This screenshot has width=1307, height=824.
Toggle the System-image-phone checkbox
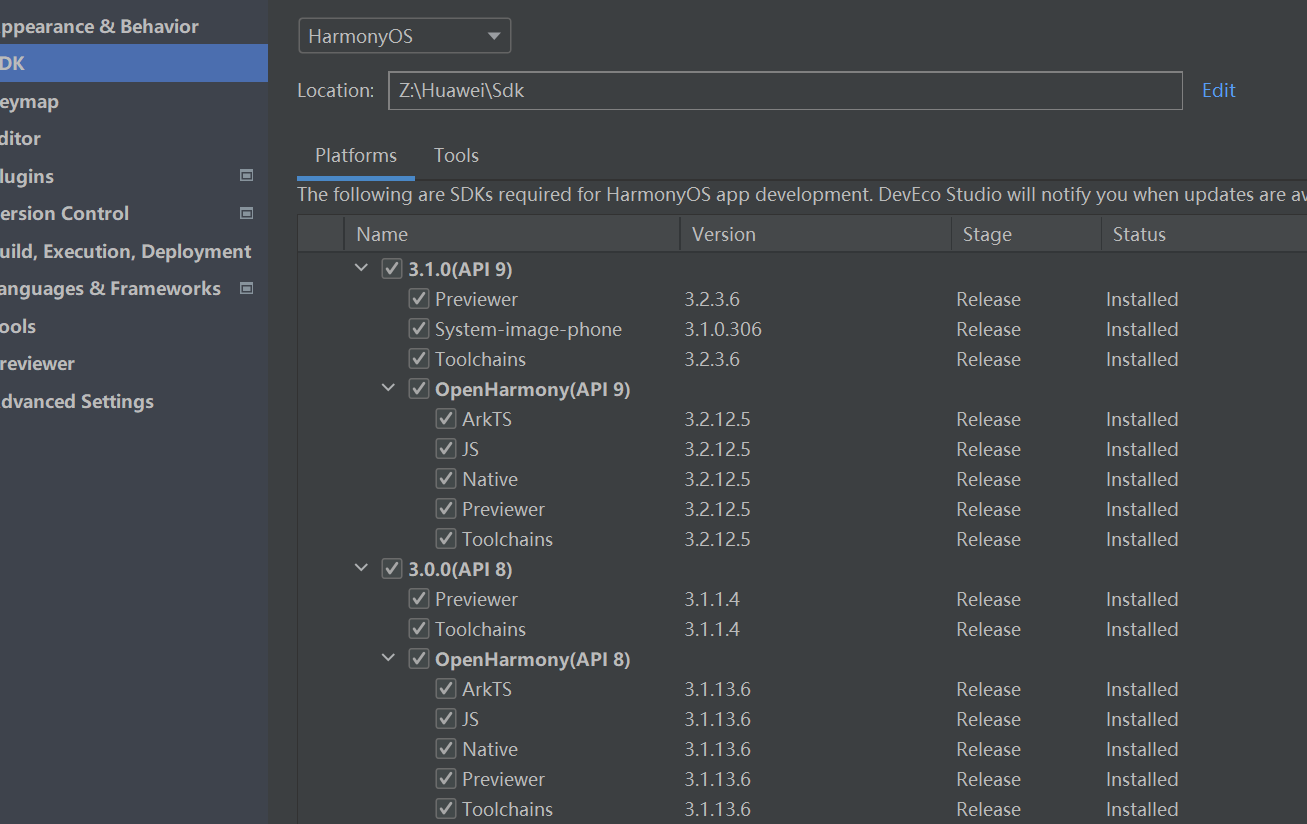(419, 329)
